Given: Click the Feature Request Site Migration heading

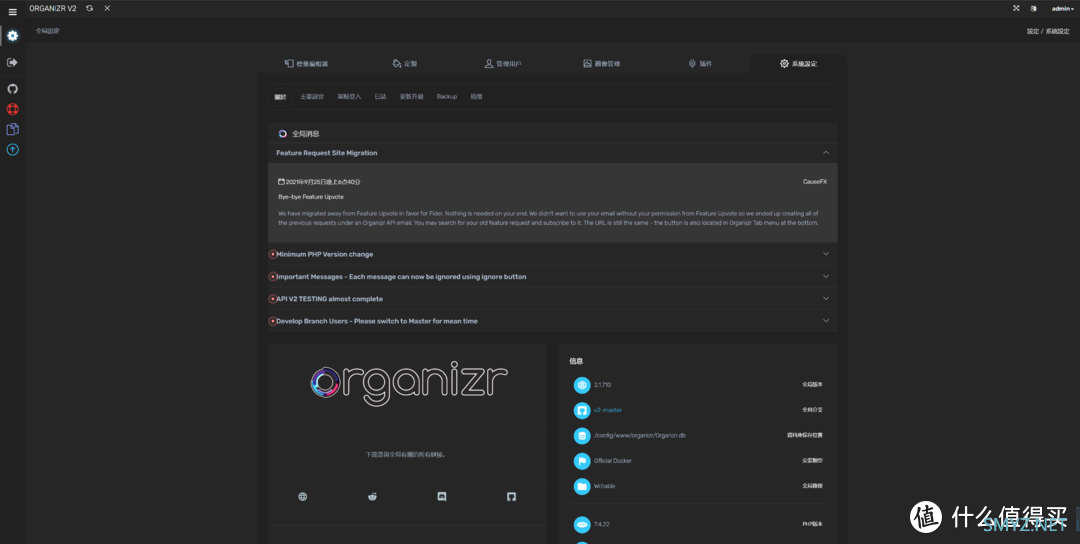Looking at the screenshot, I should (326, 153).
